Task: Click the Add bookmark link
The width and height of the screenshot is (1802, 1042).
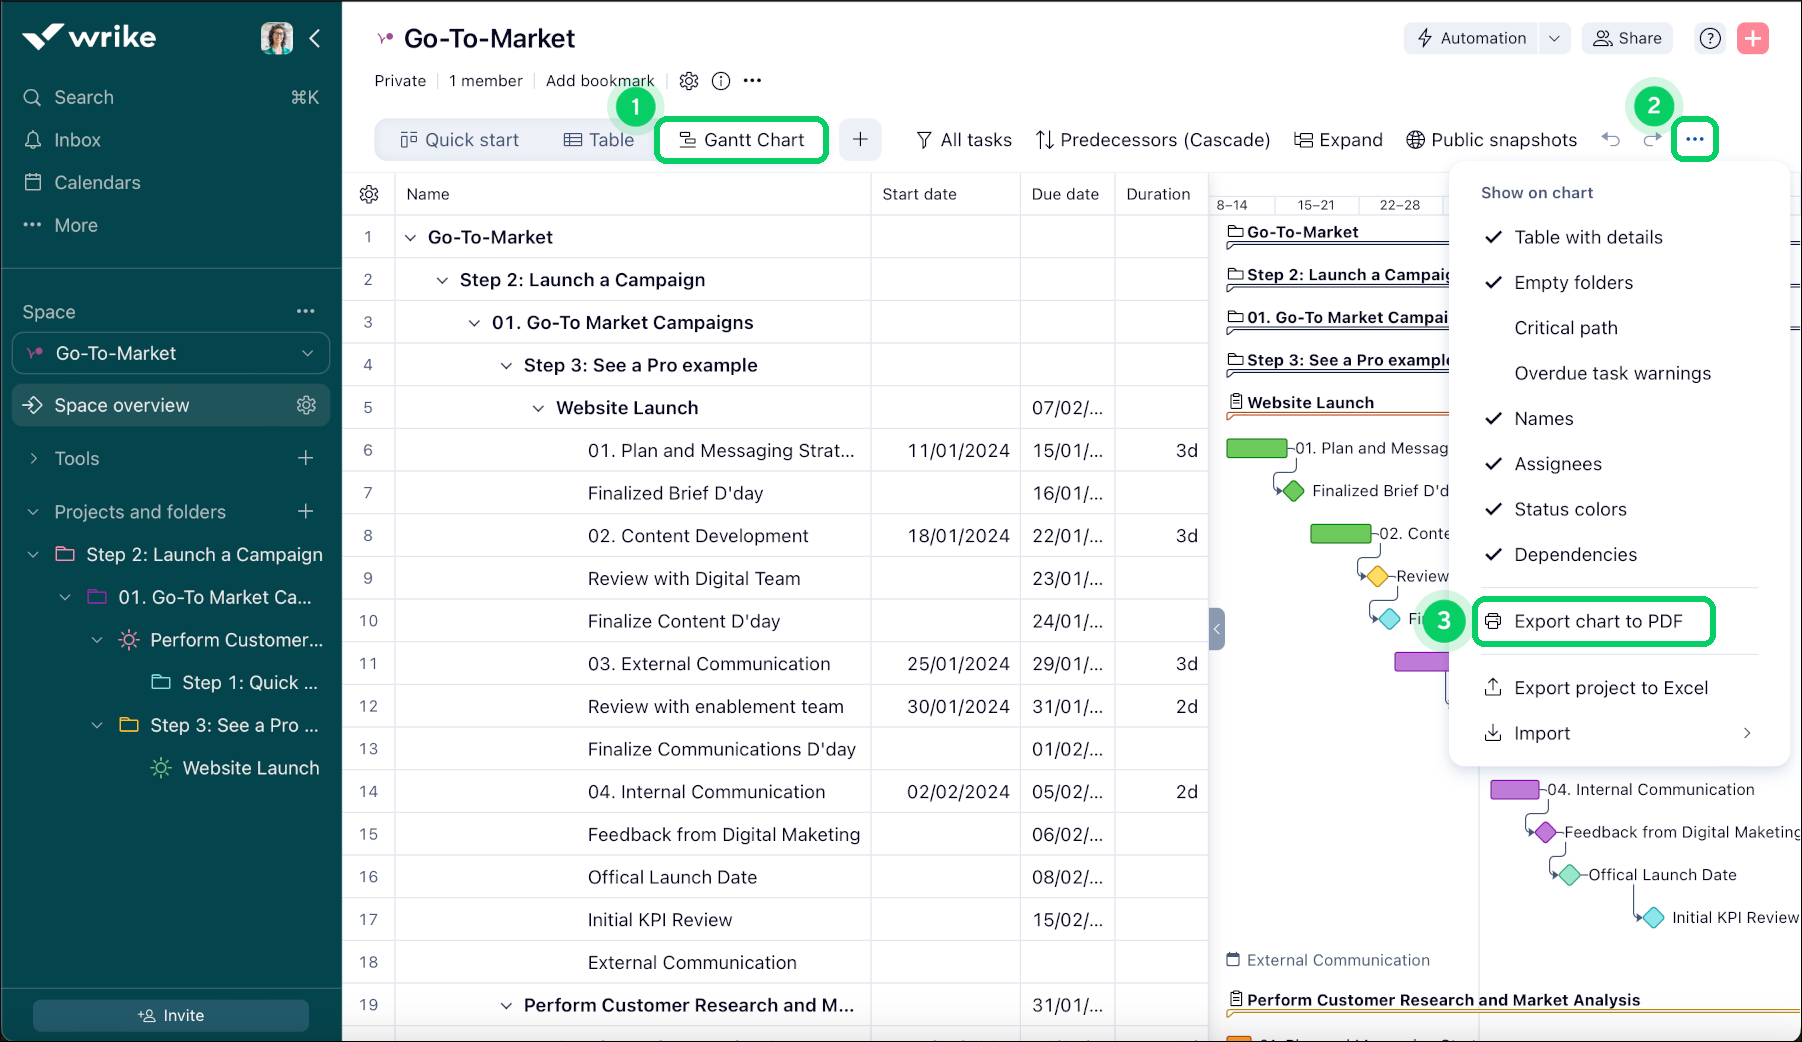Action: coord(600,80)
